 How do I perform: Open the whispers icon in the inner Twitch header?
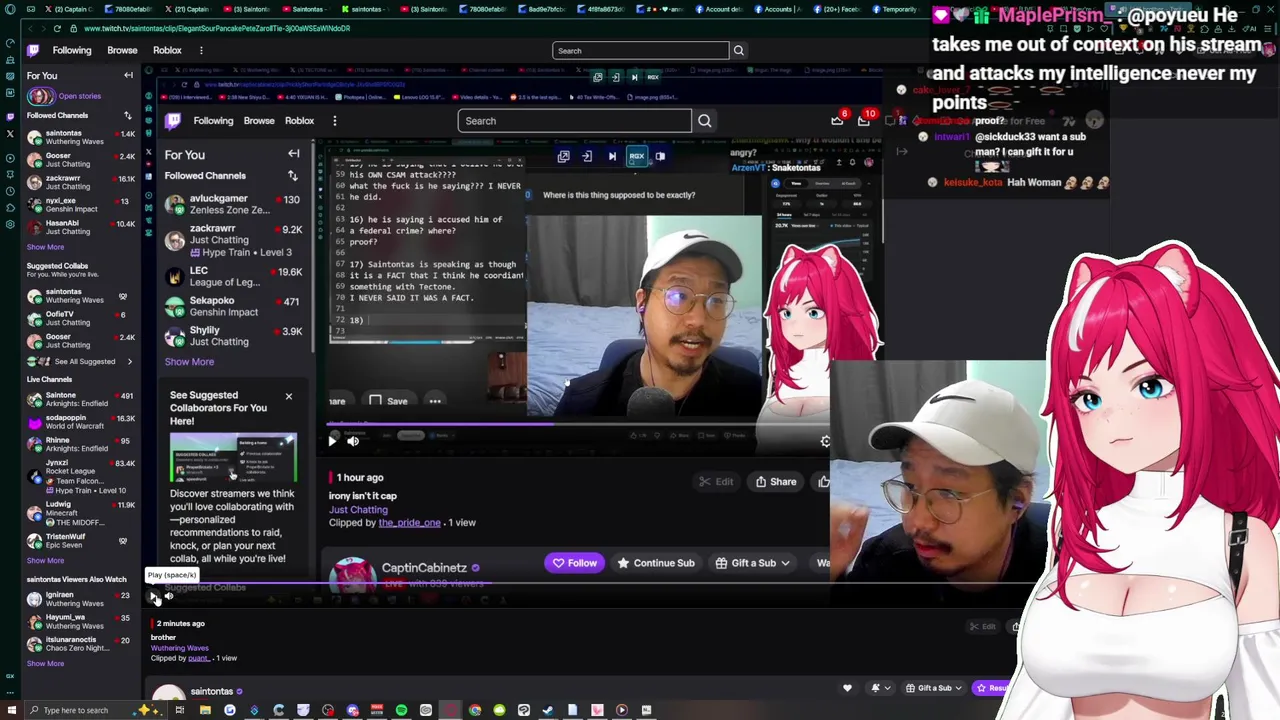[x=891, y=120]
